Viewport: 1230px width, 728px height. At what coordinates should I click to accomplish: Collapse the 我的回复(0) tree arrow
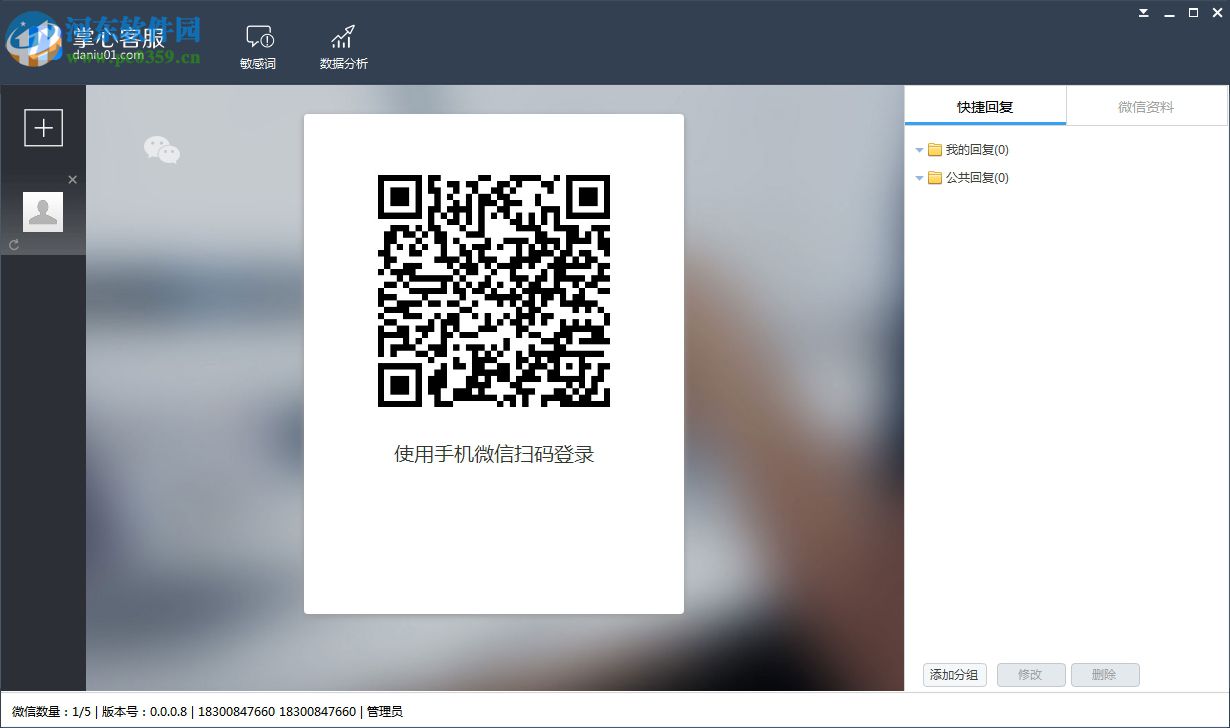(x=919, y=150)
